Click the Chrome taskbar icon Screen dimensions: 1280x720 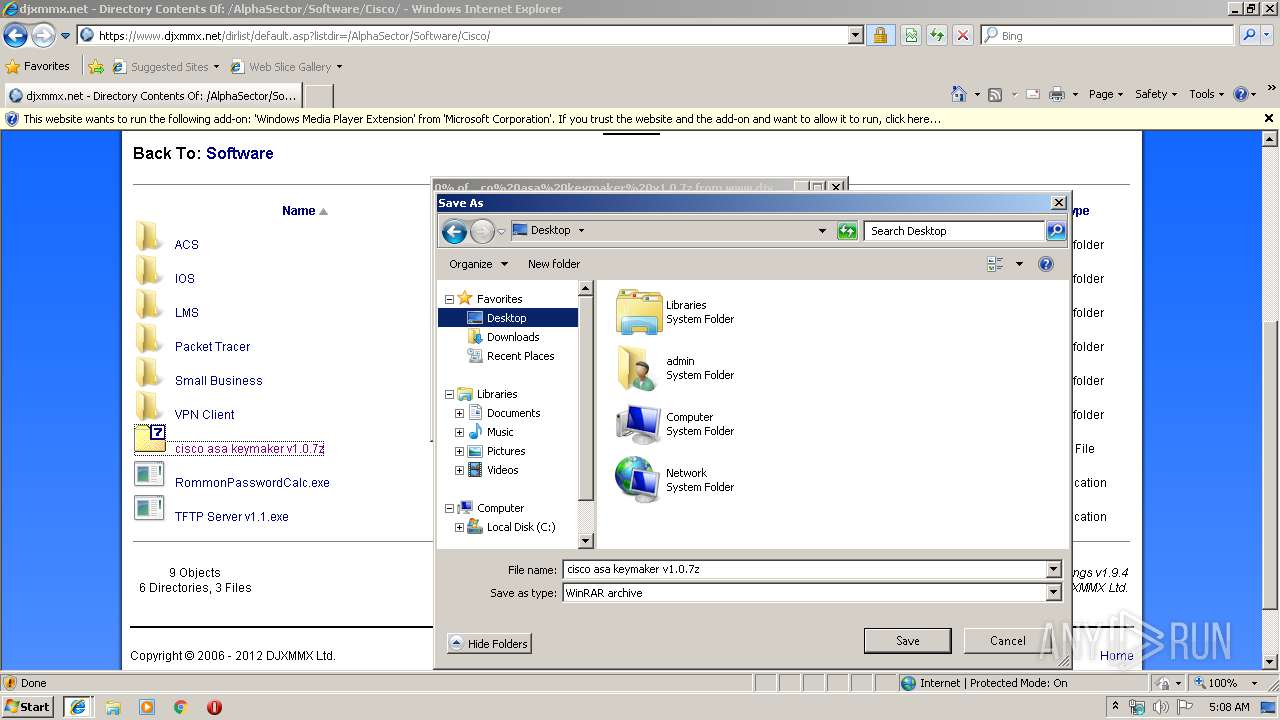click(x=181, y=707)
